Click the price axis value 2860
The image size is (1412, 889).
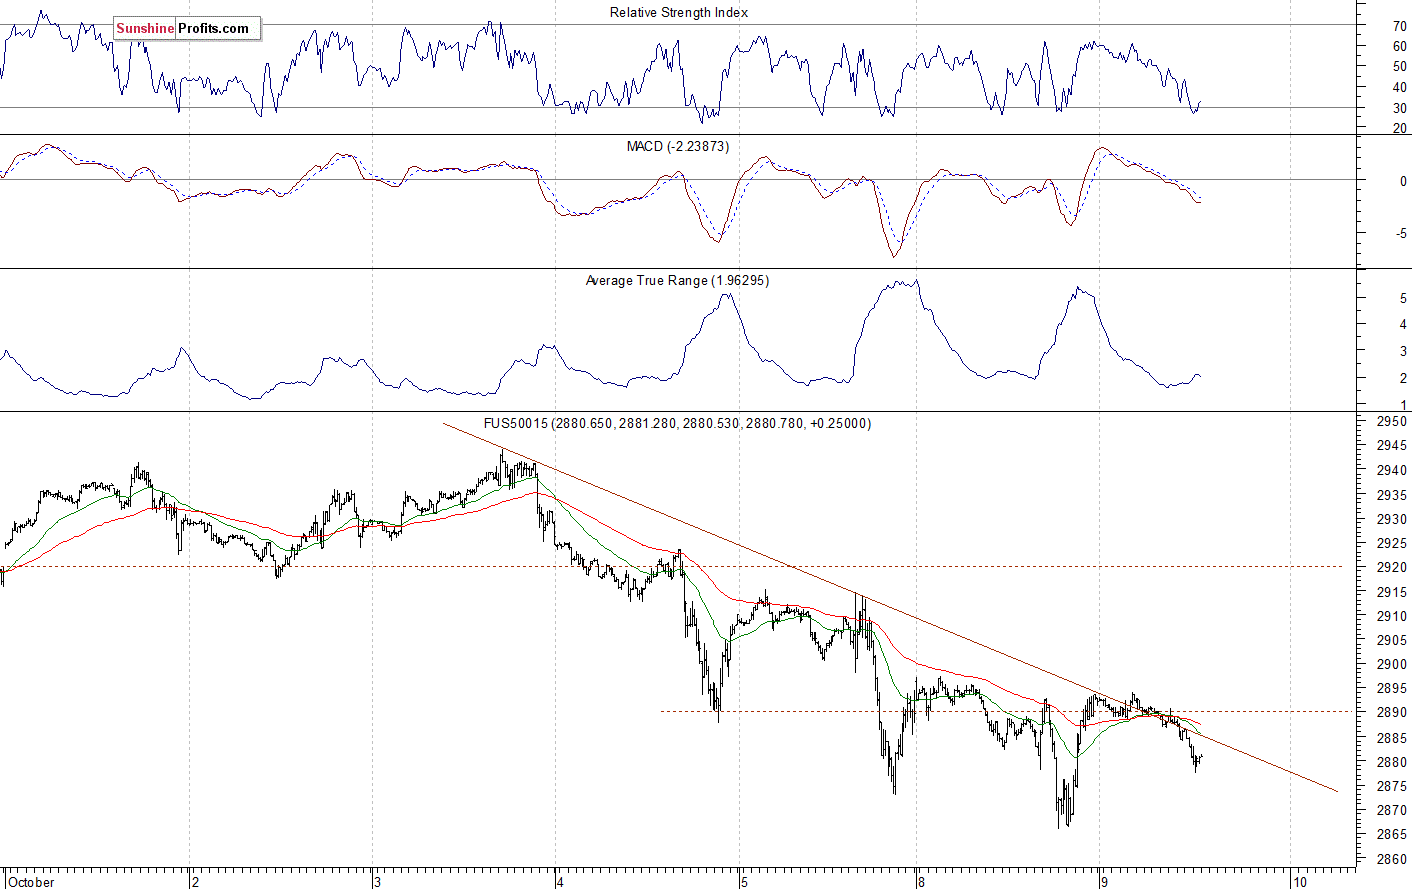tap(1393, 859)
